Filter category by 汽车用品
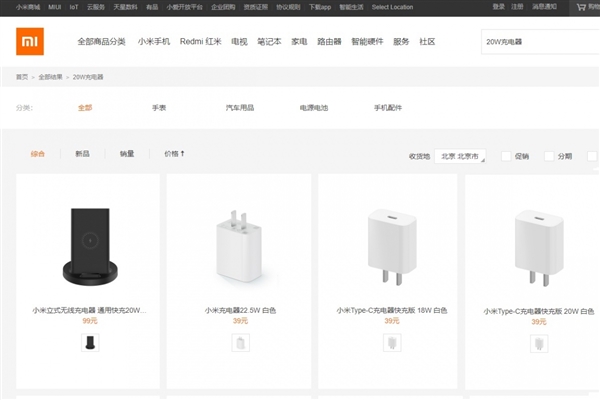This screenshot has width=600, height=400. click(240, 108)
